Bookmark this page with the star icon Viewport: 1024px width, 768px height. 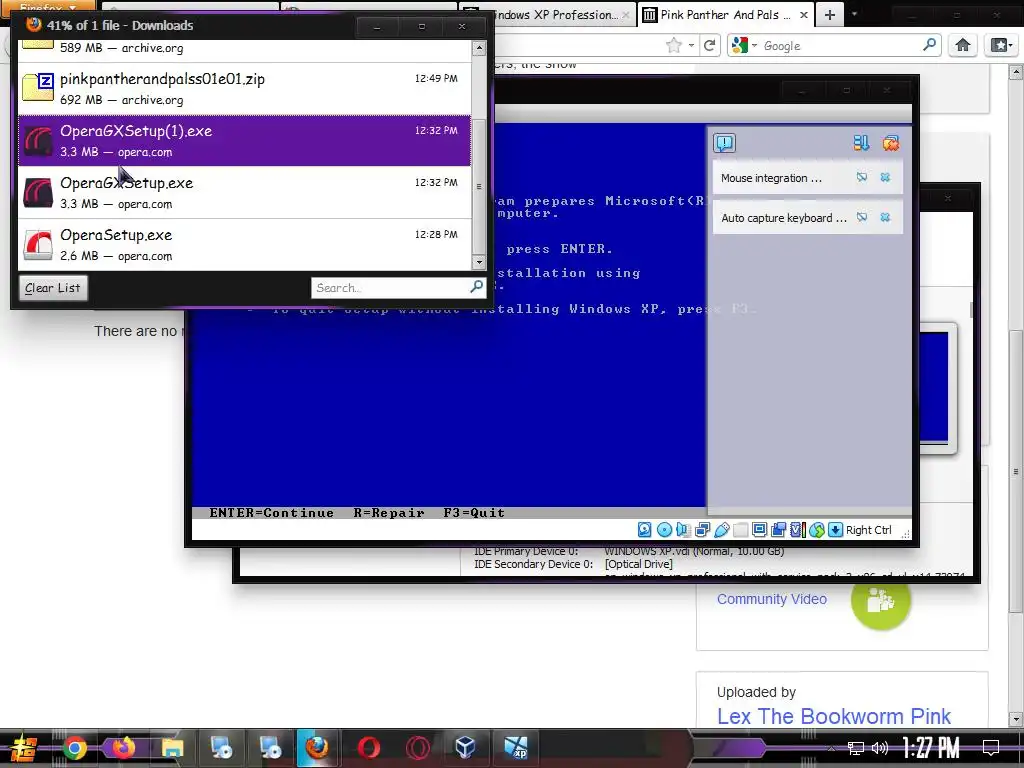pos(674,45)
